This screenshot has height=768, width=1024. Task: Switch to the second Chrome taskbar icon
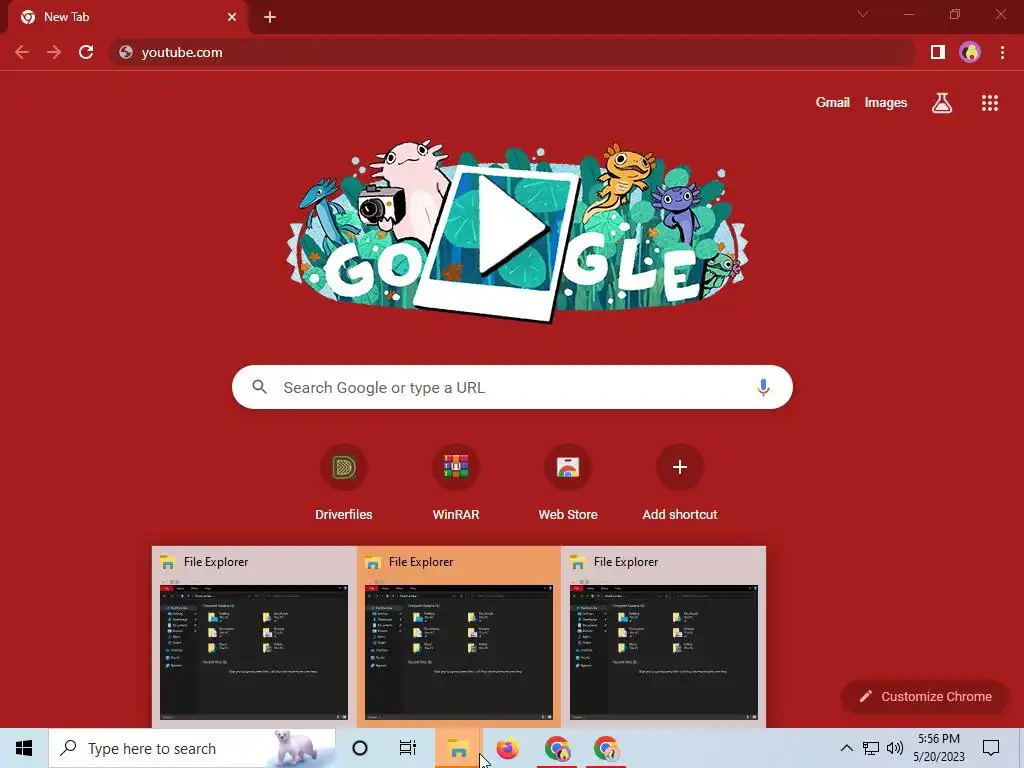point(607,748)
